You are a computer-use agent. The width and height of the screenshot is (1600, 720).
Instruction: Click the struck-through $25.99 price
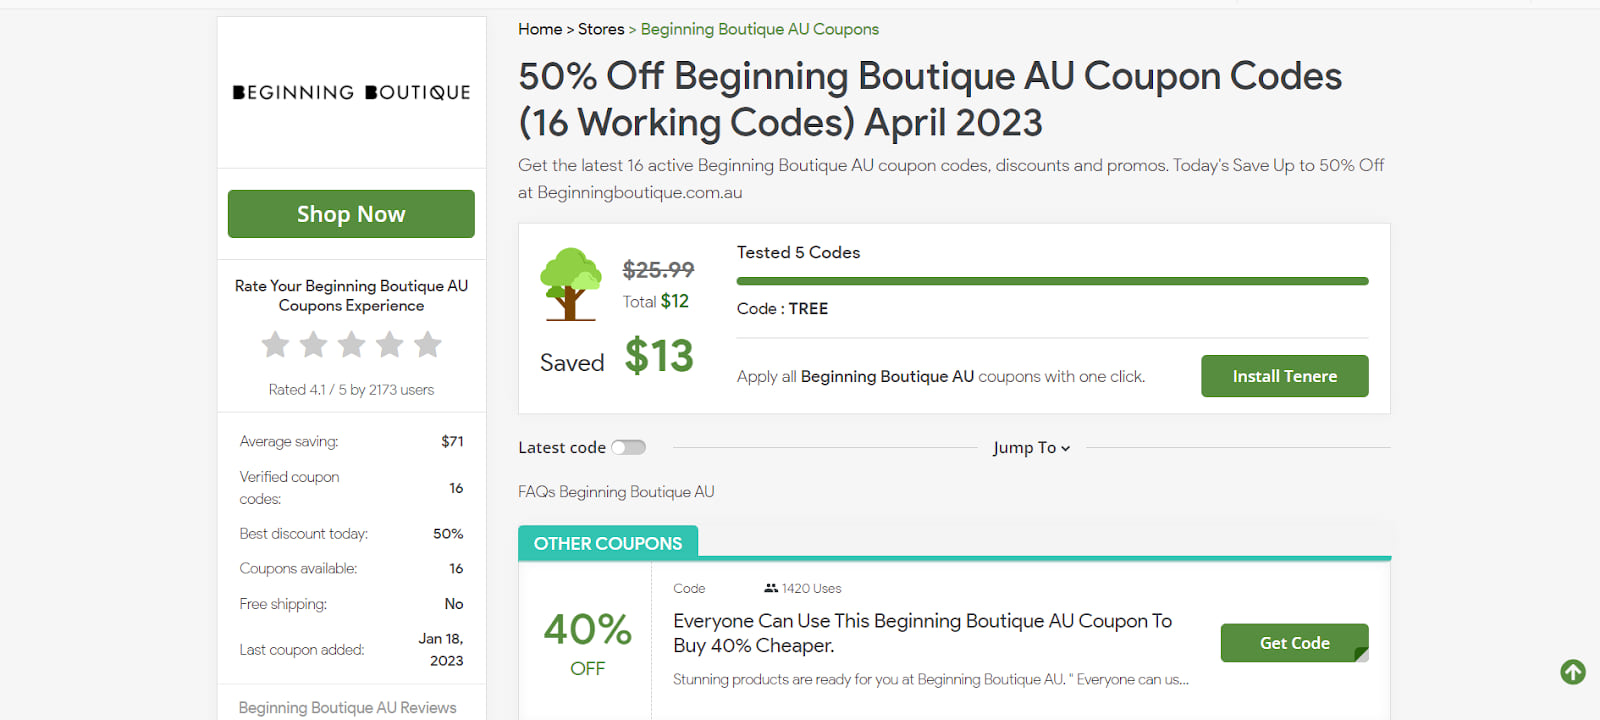coord(658,269)
